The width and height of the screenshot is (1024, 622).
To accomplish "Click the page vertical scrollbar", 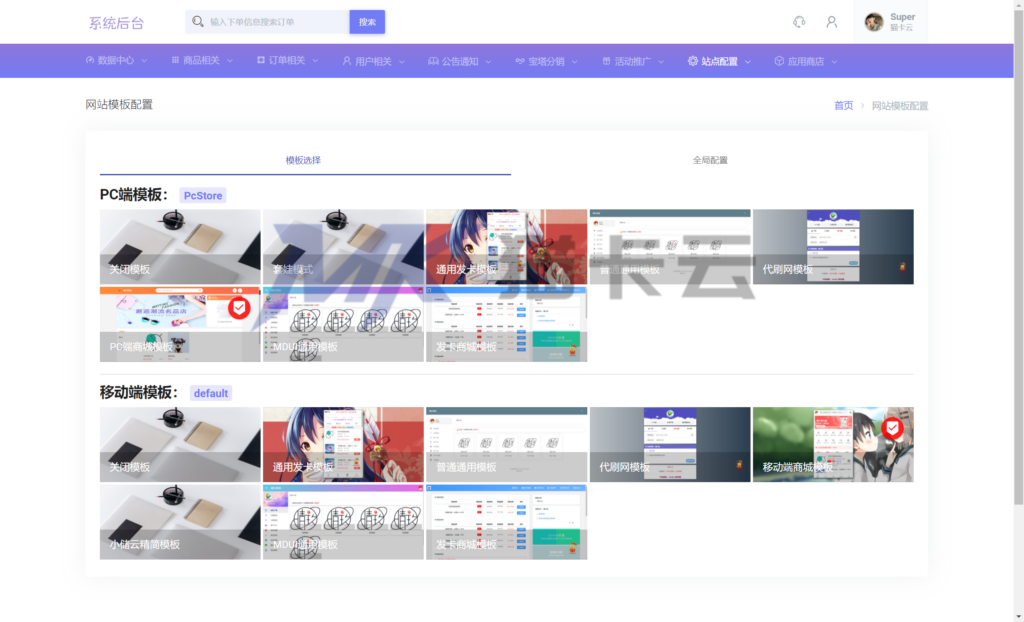I will coord(1018,255).
